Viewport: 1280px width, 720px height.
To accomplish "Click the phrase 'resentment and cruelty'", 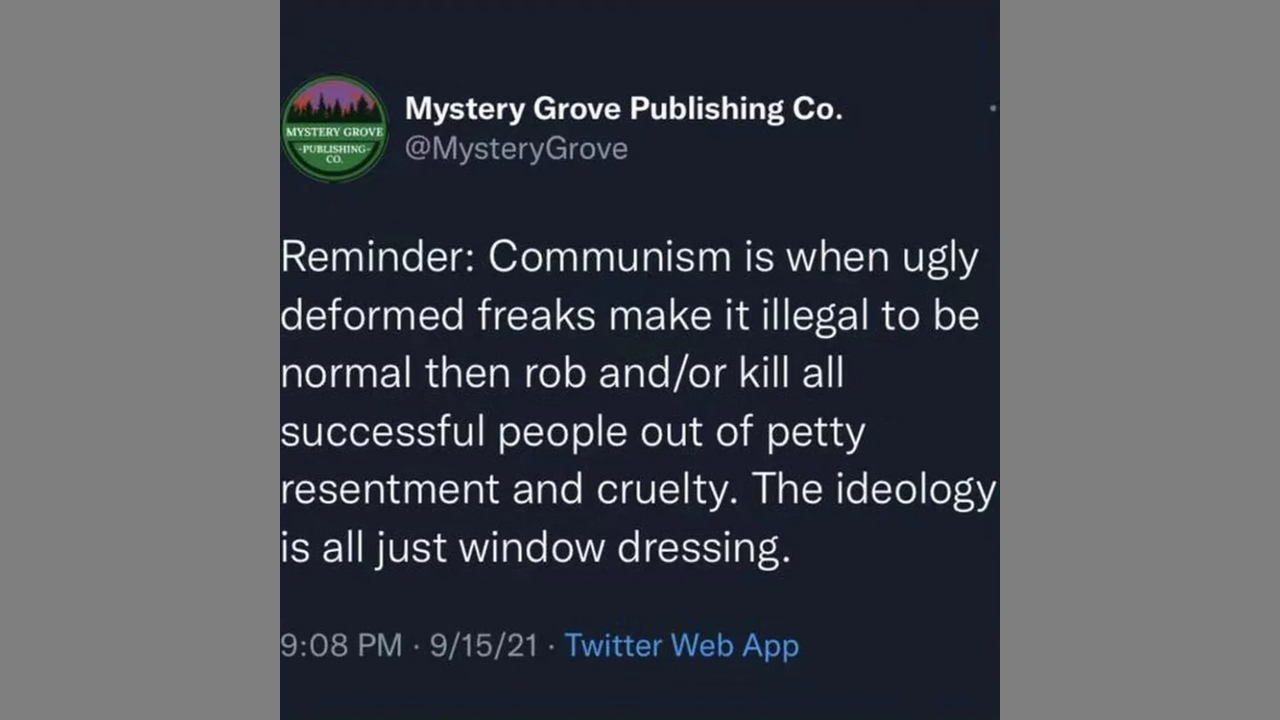I will click(x=510, y=489).
